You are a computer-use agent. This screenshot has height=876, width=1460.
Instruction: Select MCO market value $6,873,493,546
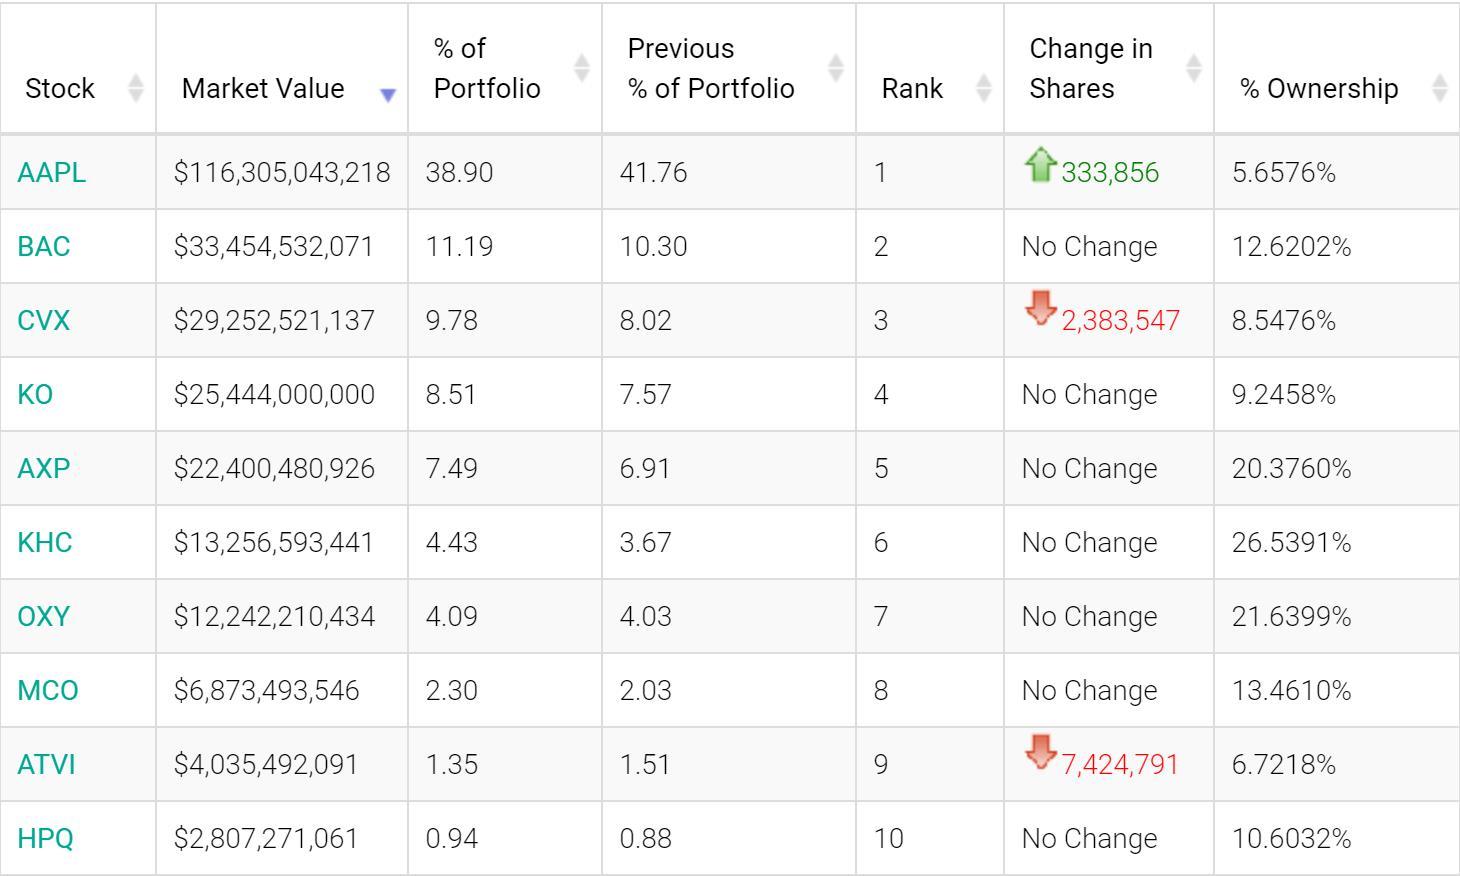pyautogui.click(x=266, y=690)
